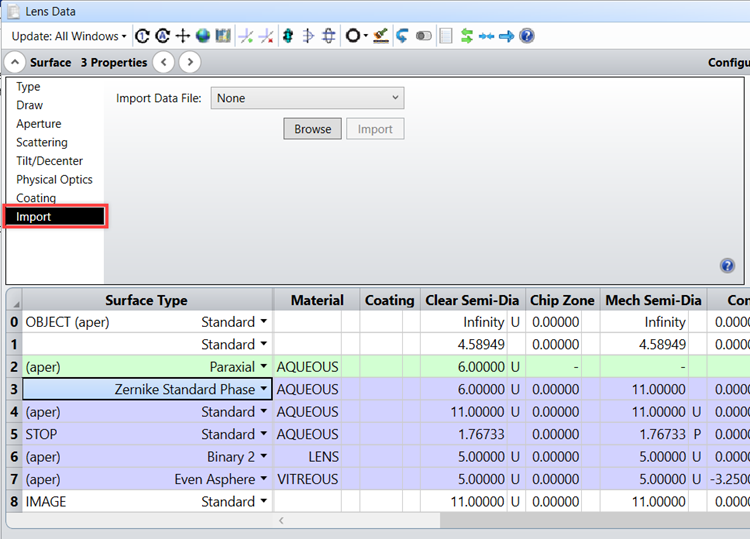
Task: Click the blue right arrow icon
Action: coord(507,36)
